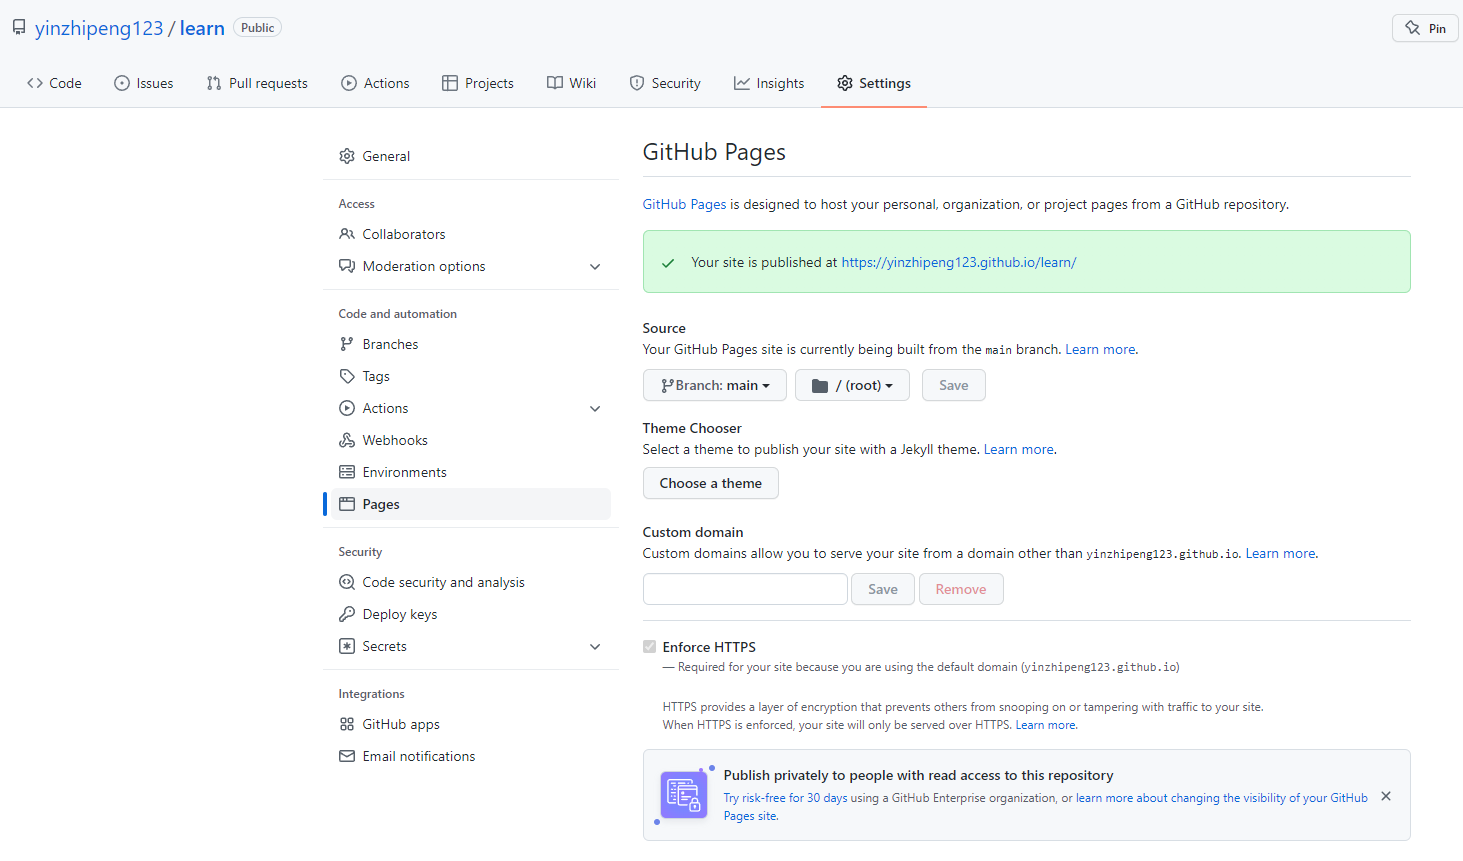Switch to the Pull requests tab
Screen dimensions: 1463x861
(257, 83)
